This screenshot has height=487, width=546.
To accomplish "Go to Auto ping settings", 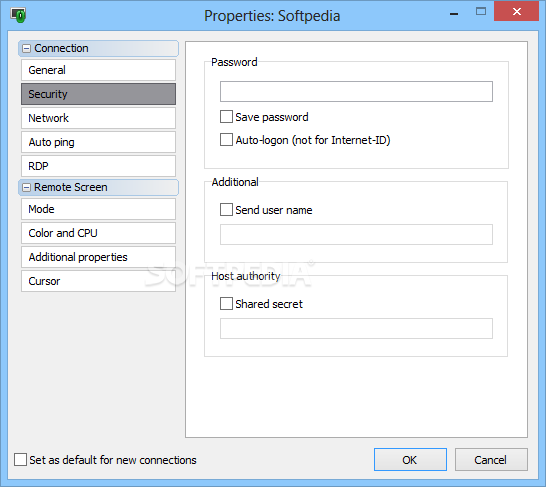I will click(98, 142).
